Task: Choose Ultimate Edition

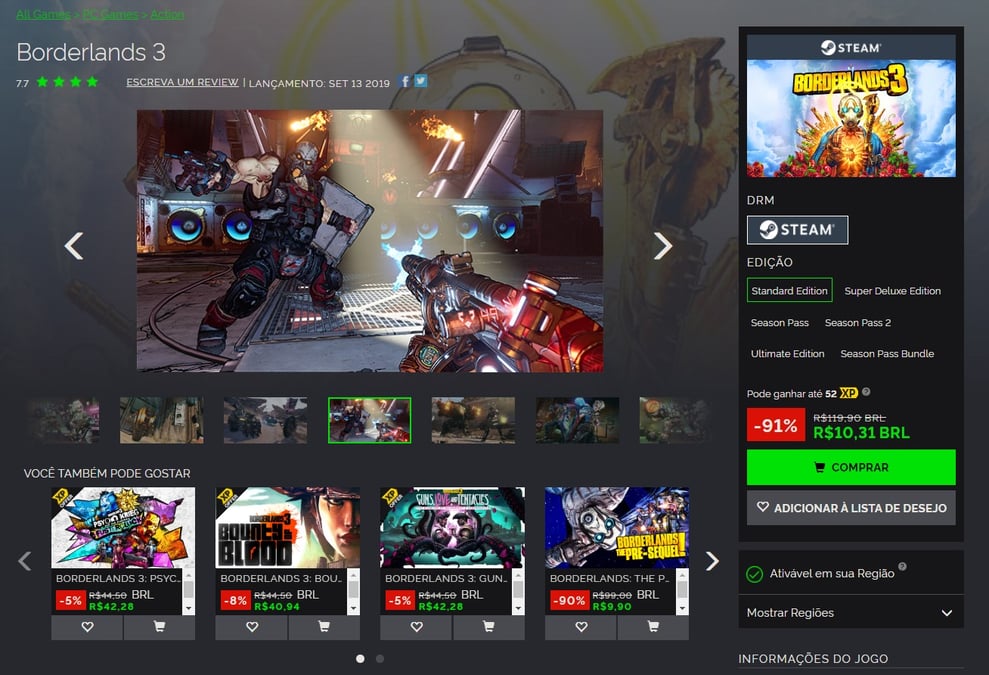Action: point(787,354)
